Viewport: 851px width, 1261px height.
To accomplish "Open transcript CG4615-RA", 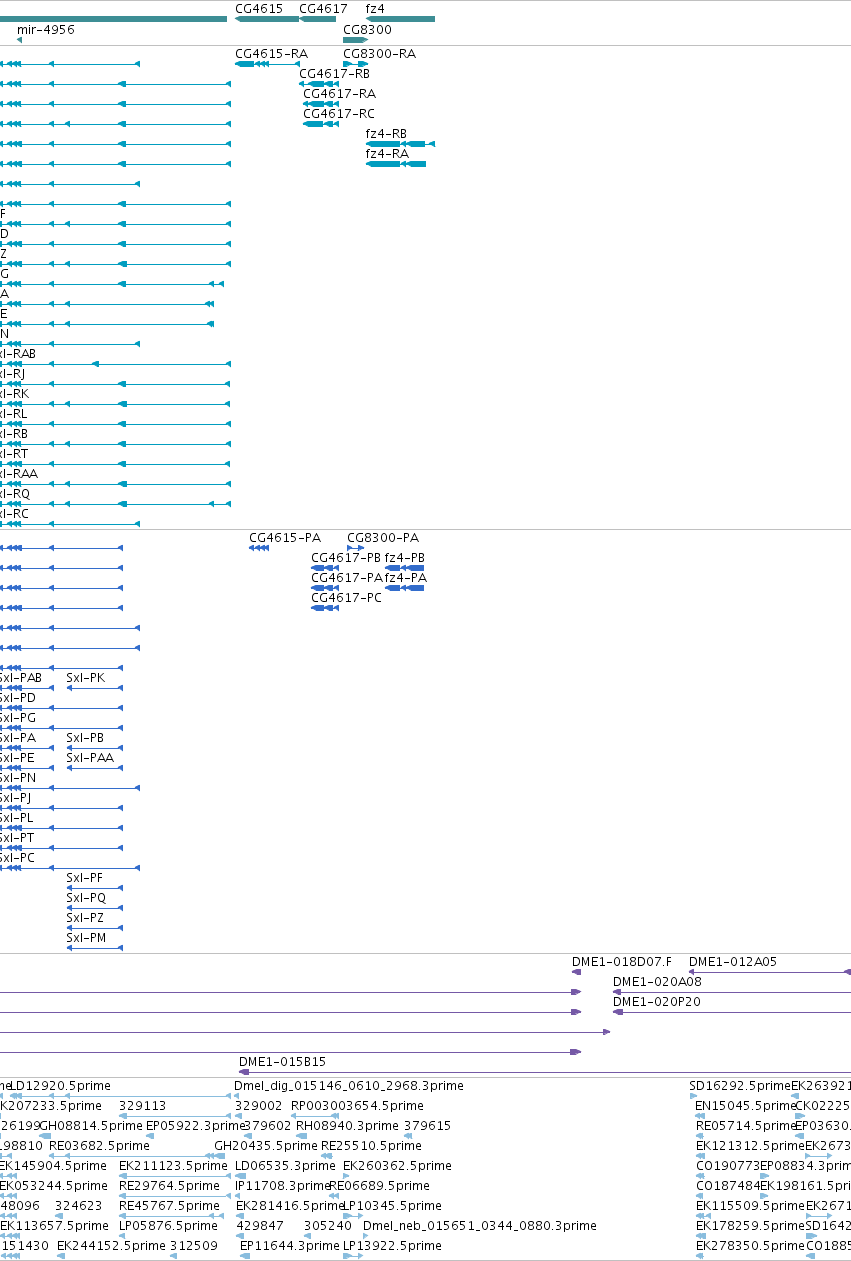I will (271, 54).
